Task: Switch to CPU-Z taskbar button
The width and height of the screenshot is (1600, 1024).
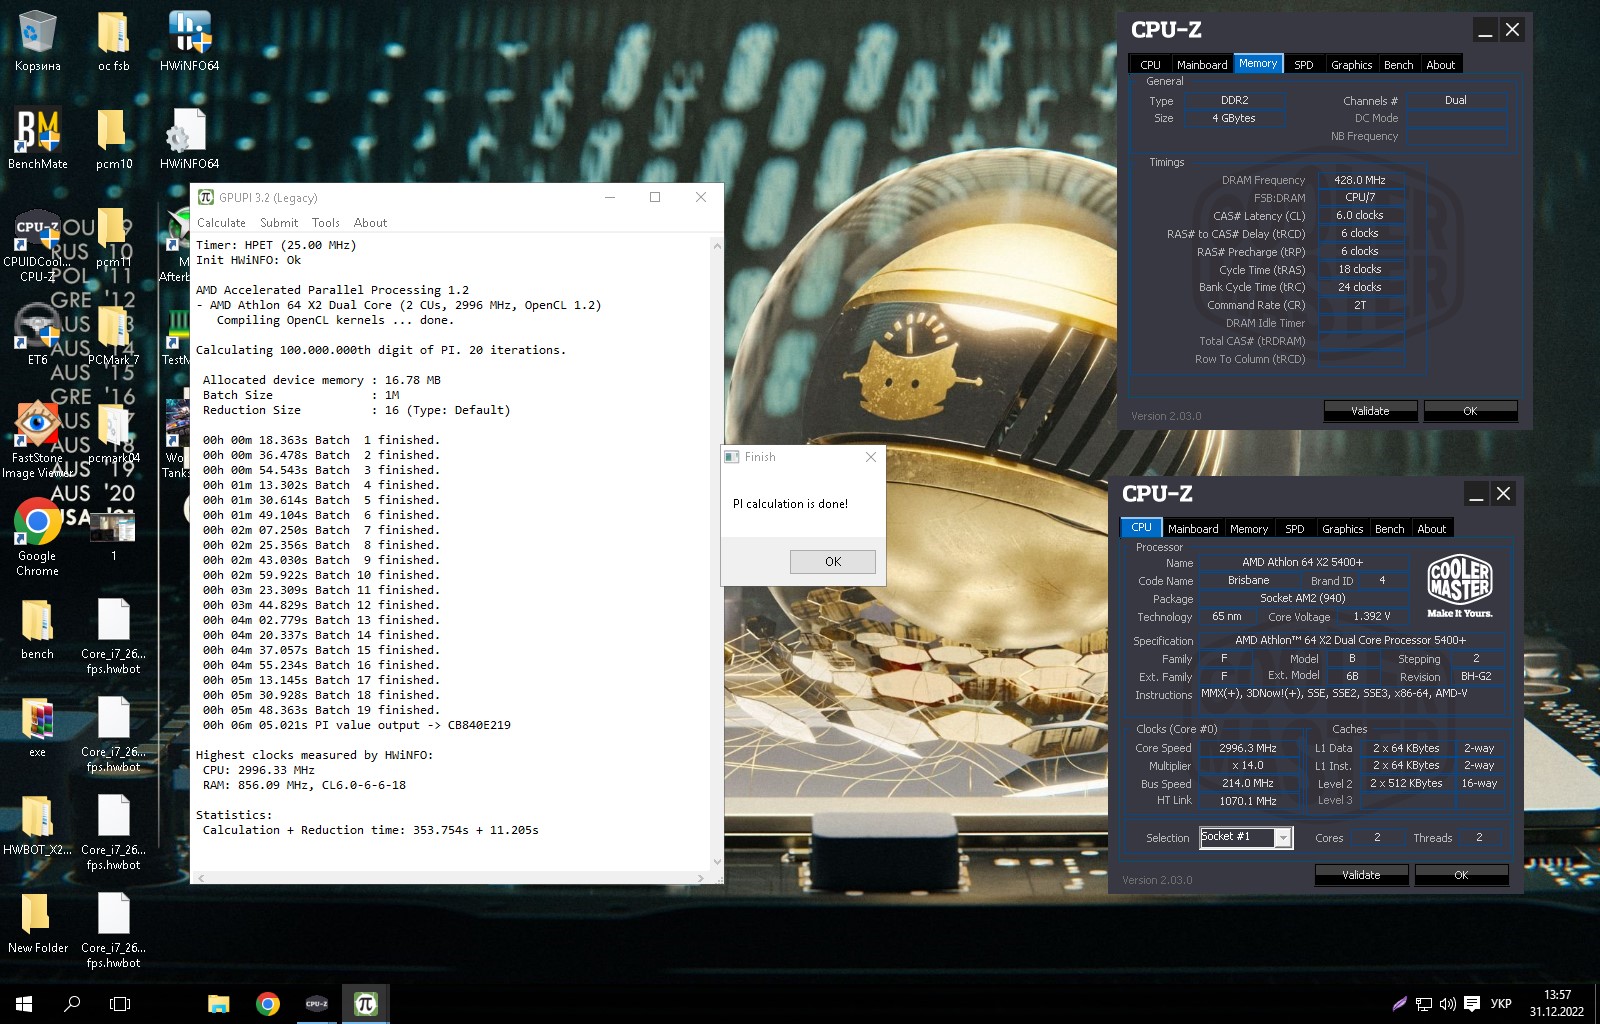Action: 316,1004
